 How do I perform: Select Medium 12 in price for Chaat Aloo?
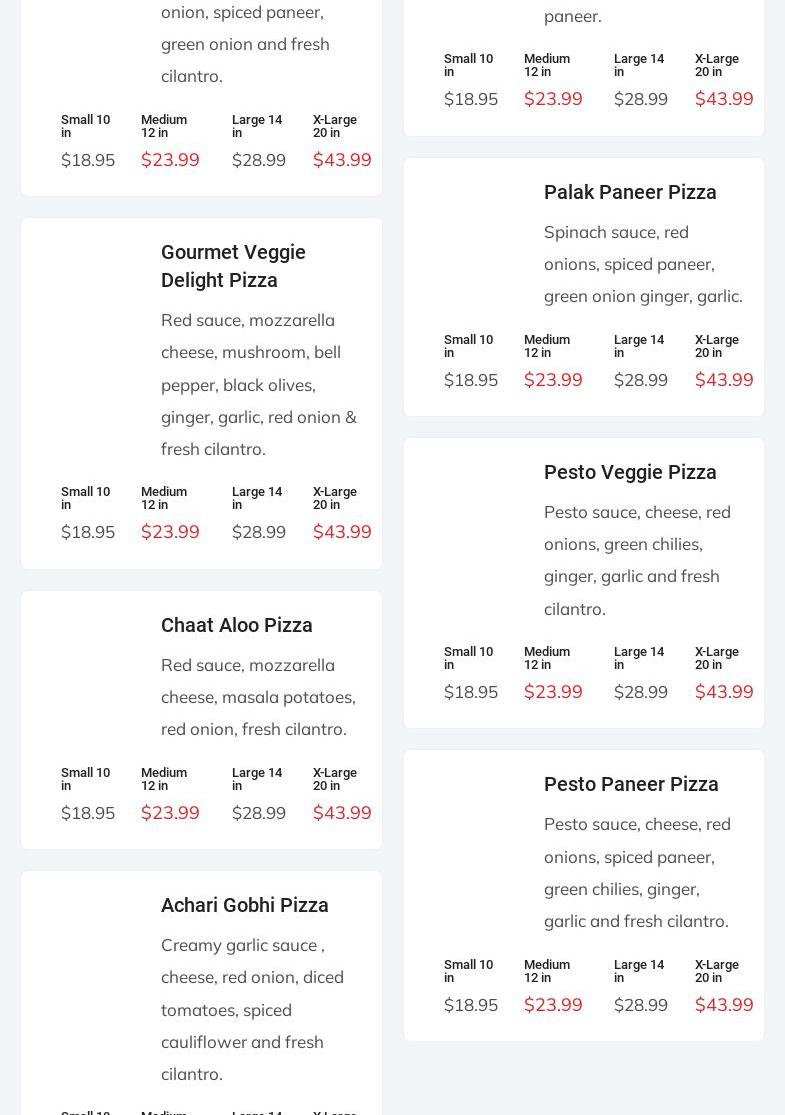[170, 812]
